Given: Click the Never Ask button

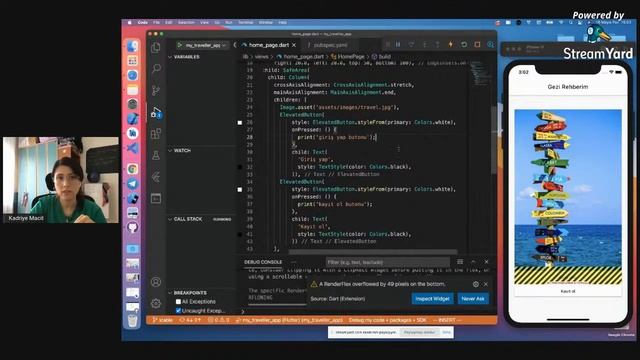Looking at the screenshot, I should tap(473, 299).
